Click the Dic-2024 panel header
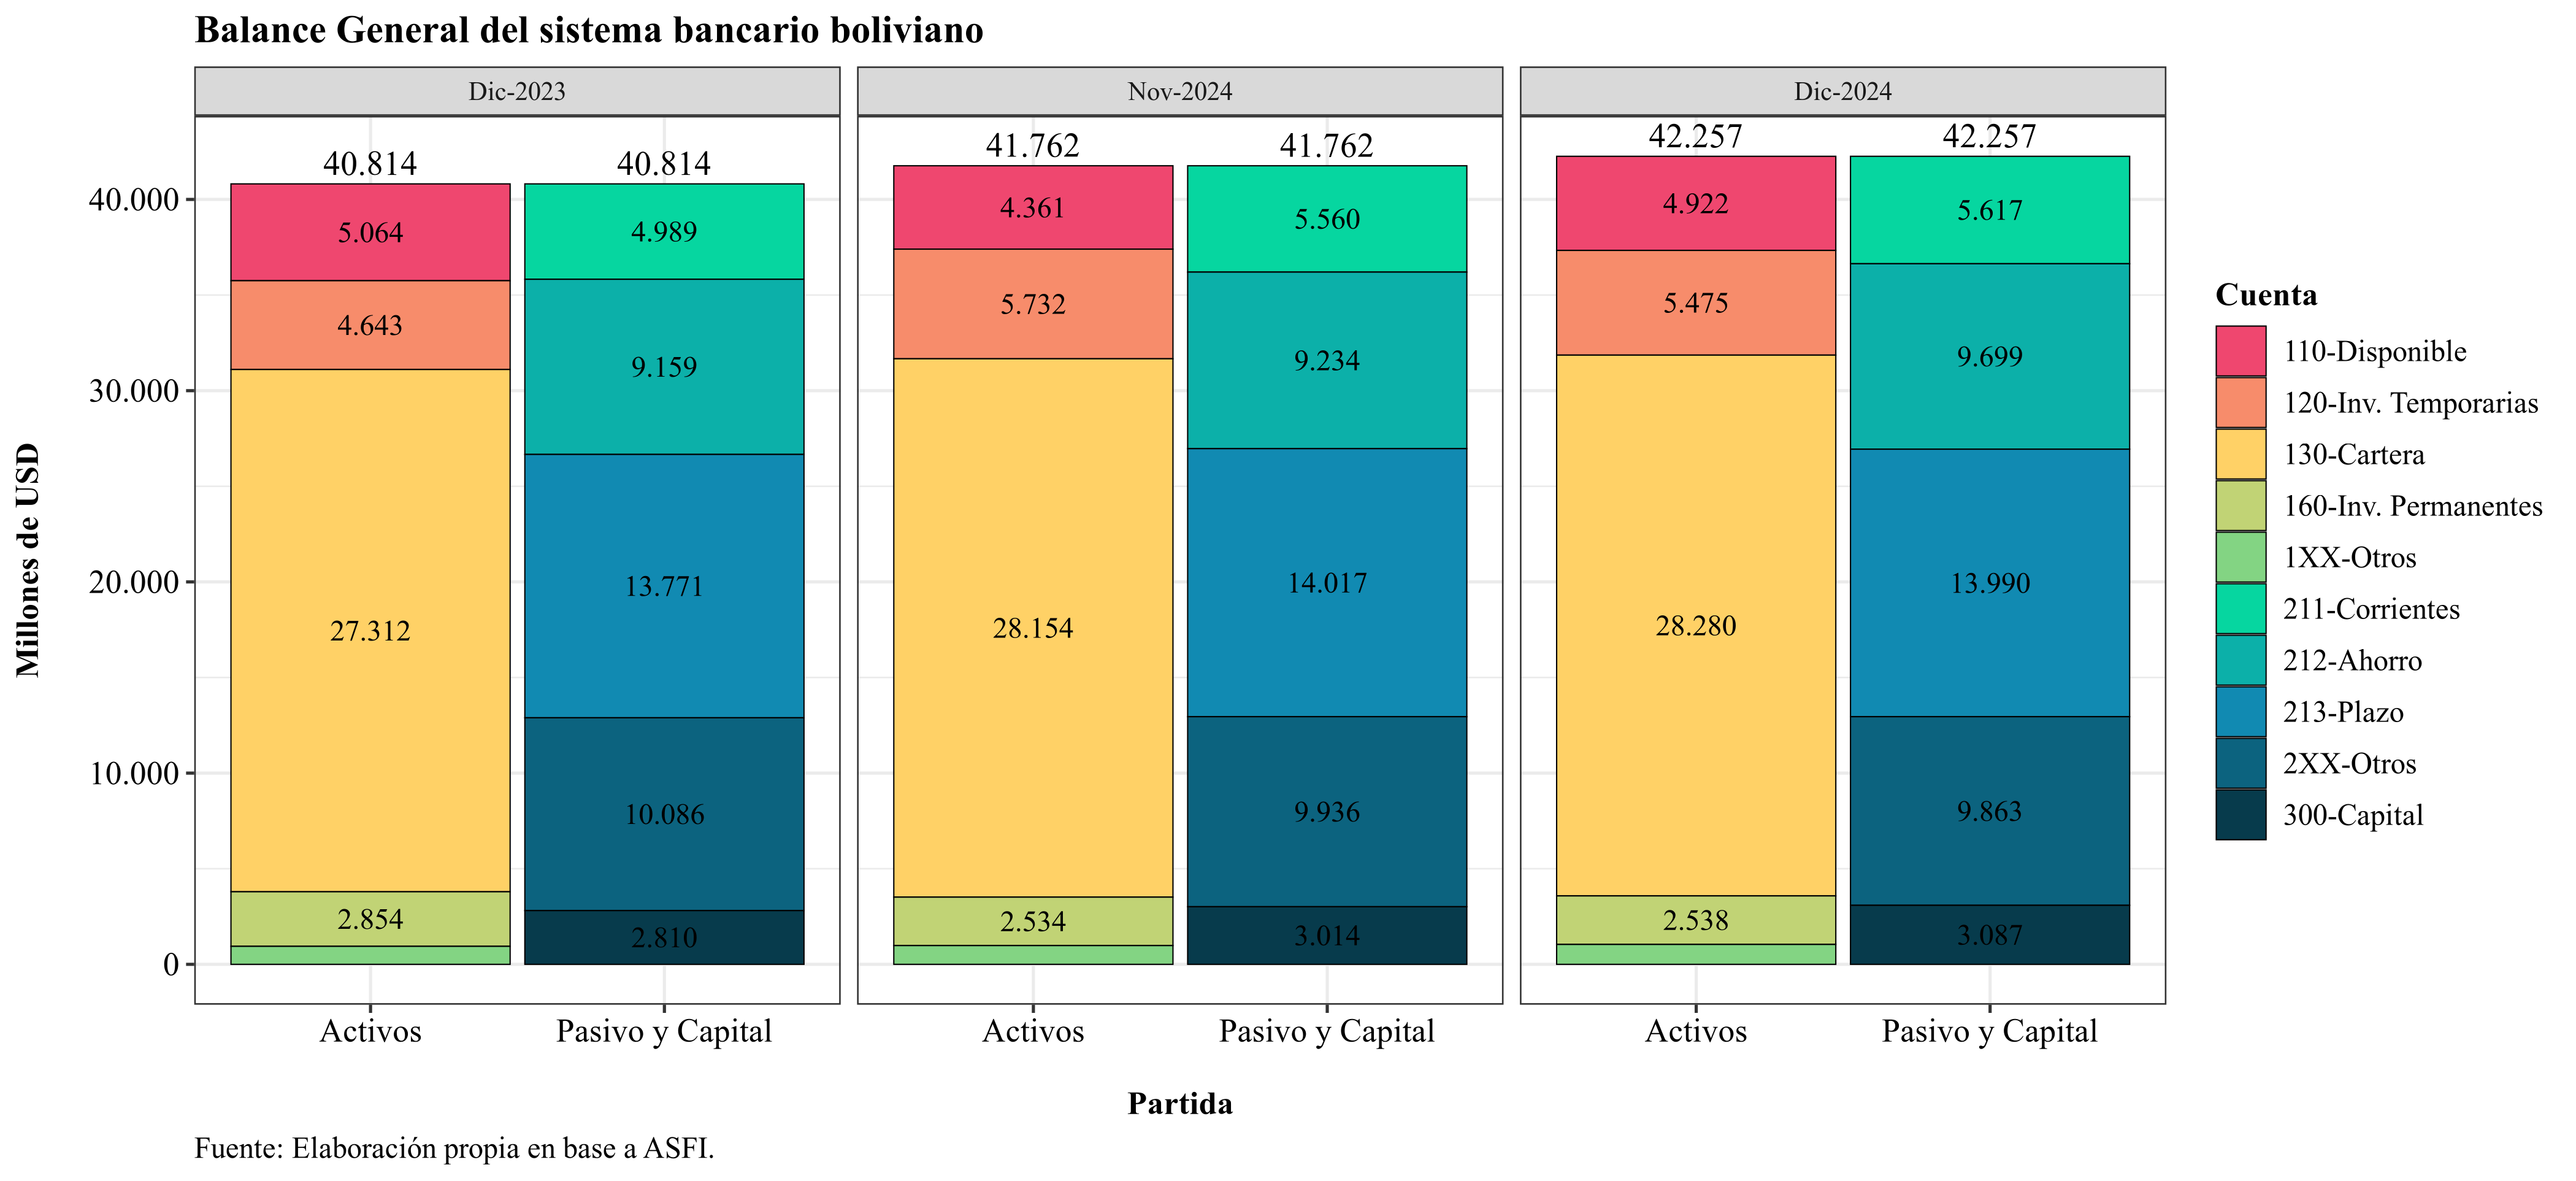Viewport: 2576px width, 1181px height. pyautogui.click(x=1843, y=91)
